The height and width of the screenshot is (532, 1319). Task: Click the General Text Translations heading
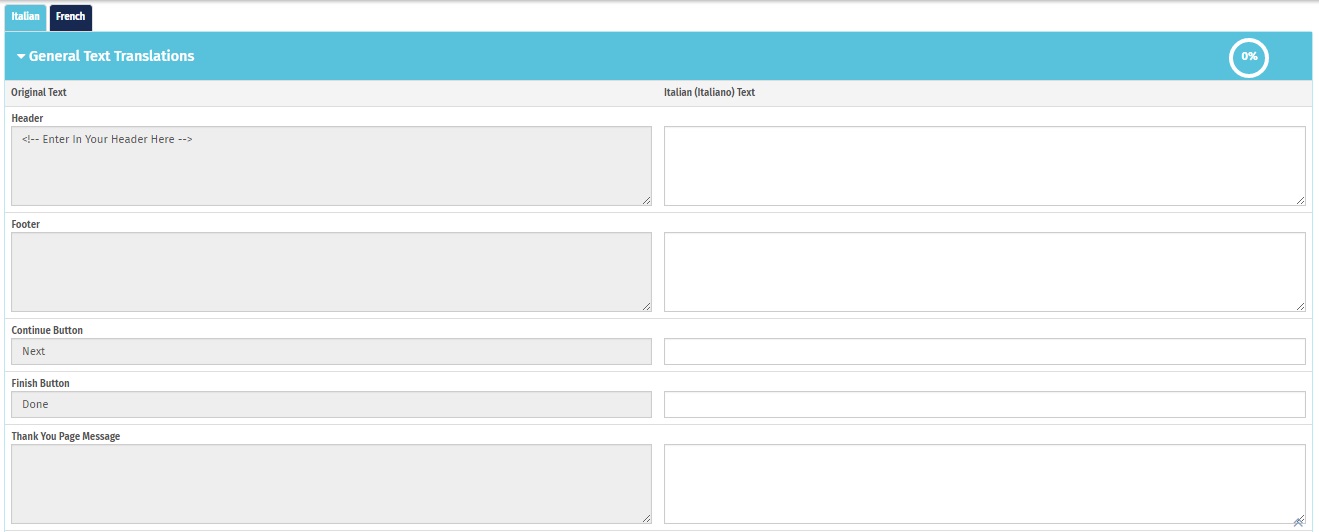[x=112, y=56]
